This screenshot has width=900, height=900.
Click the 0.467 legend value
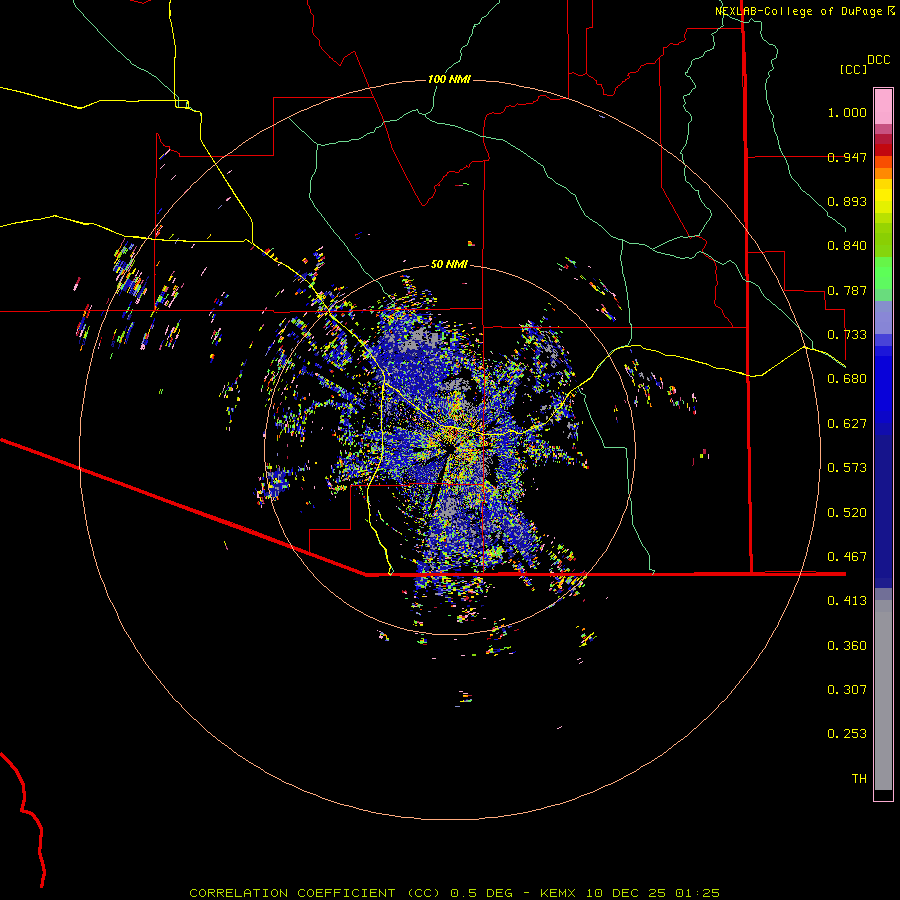point(847,557)
